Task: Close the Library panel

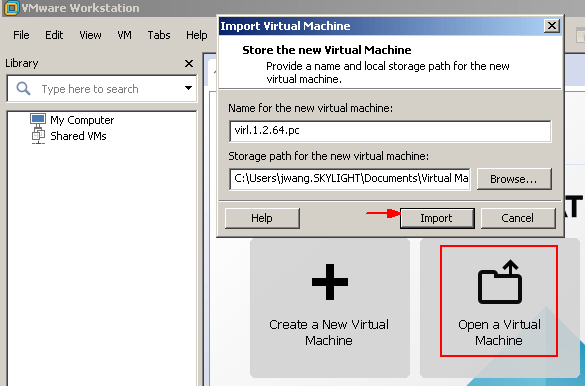Action: pos(189,63)
